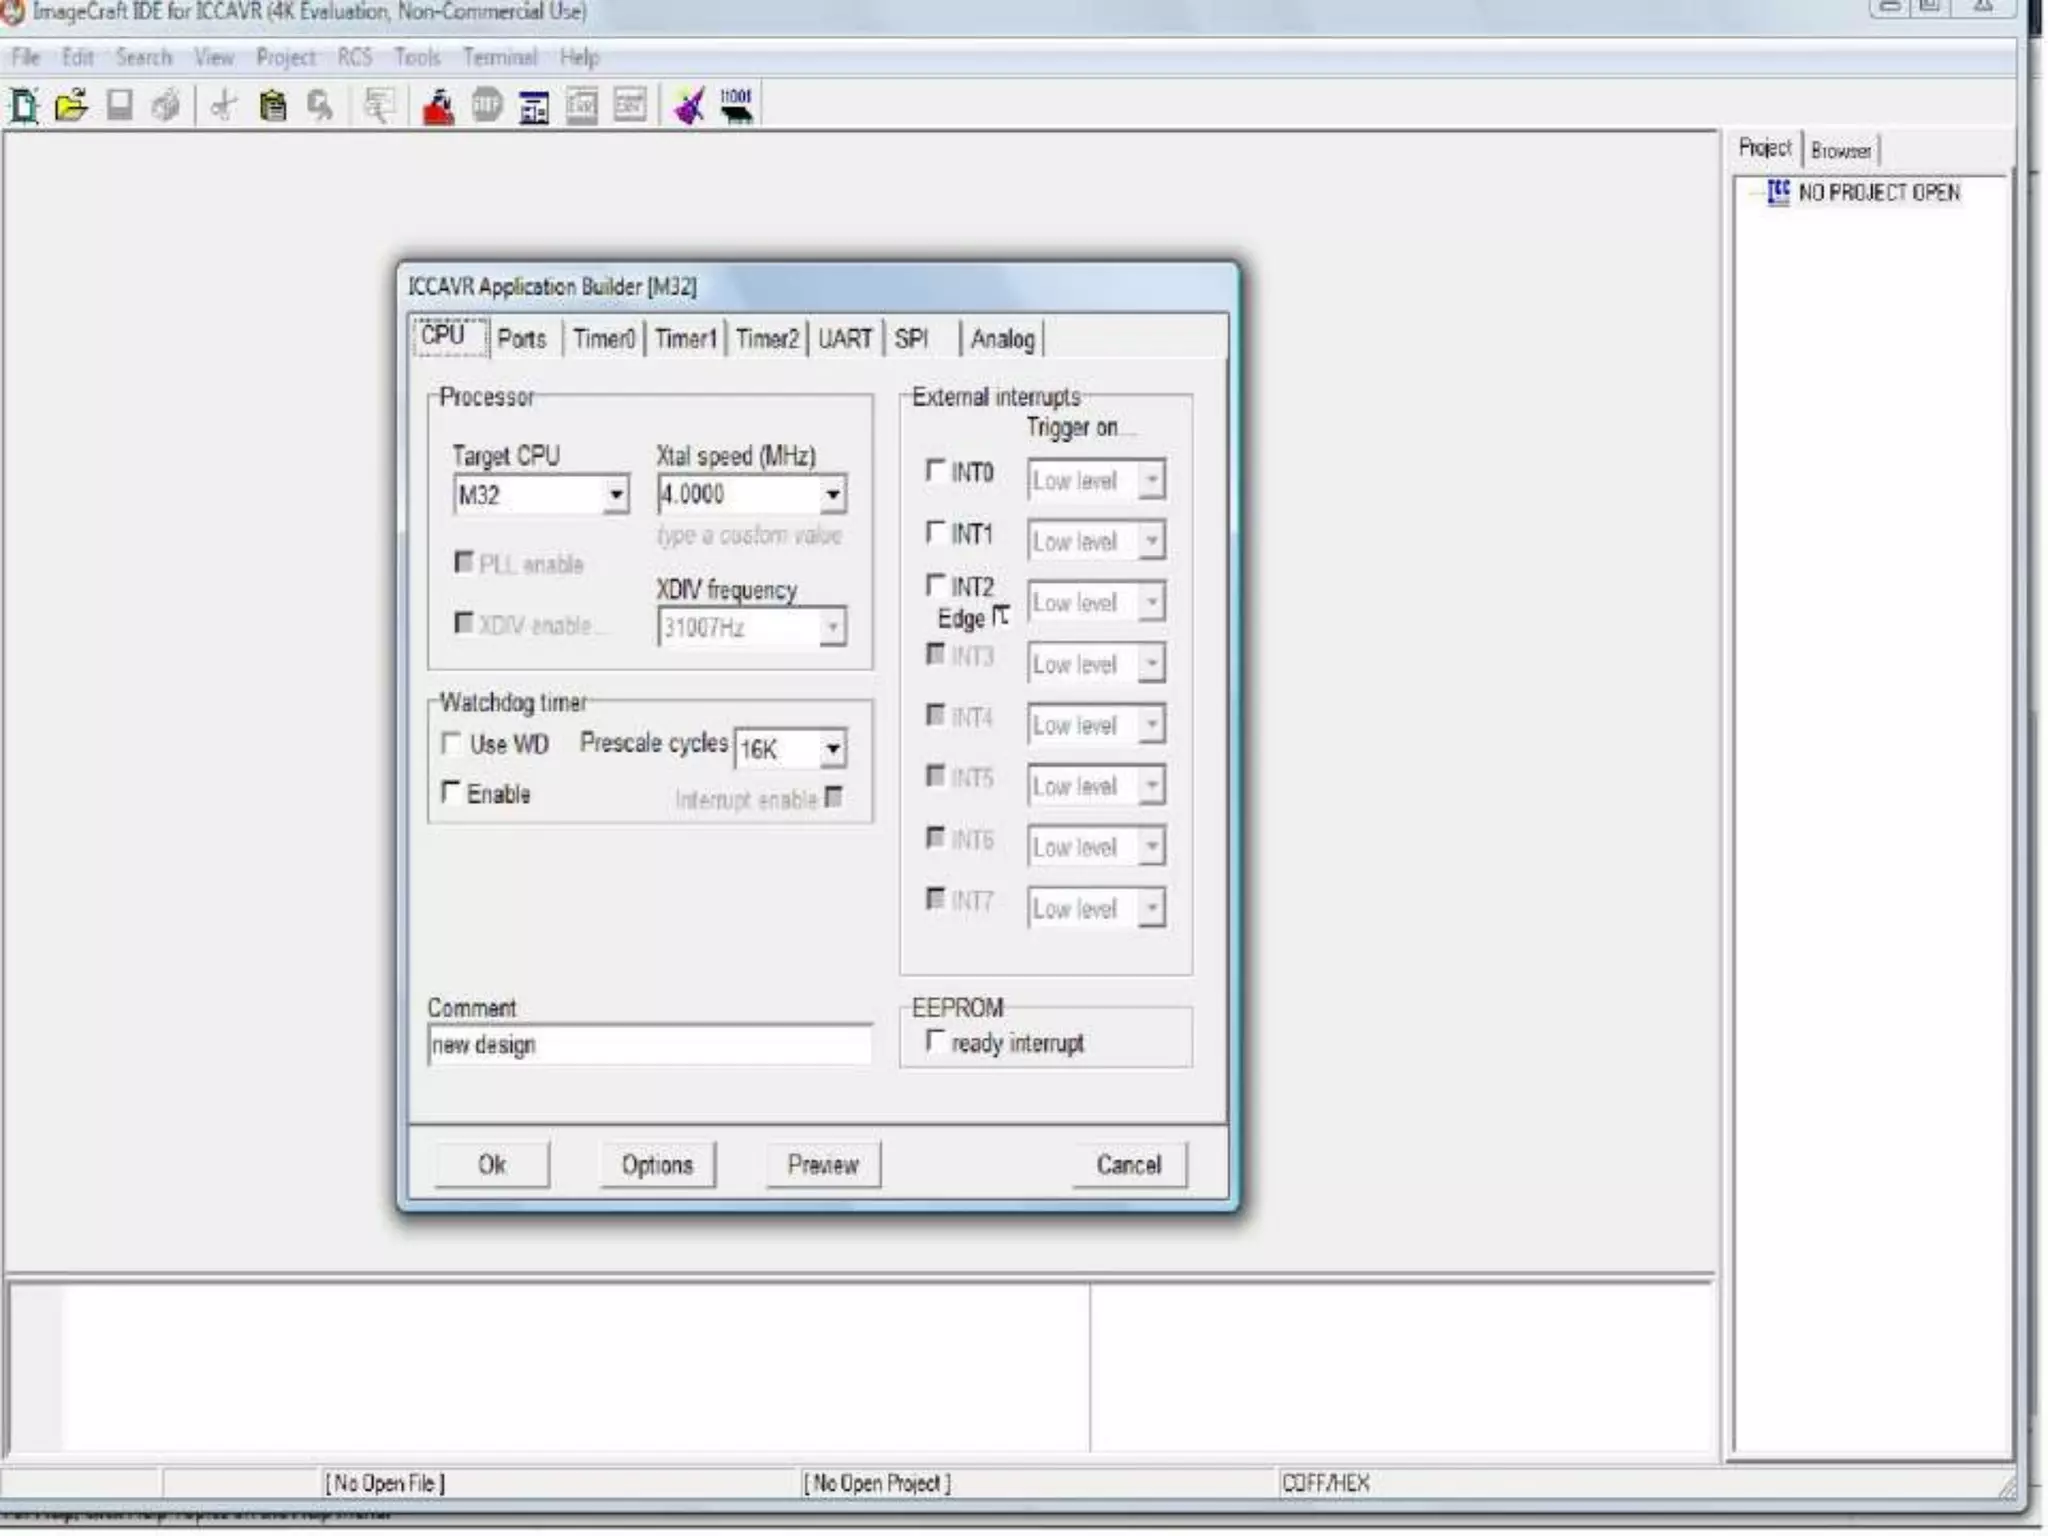Open the File menu
This screenshot has height=1536, width=2048.
[25, 57]
